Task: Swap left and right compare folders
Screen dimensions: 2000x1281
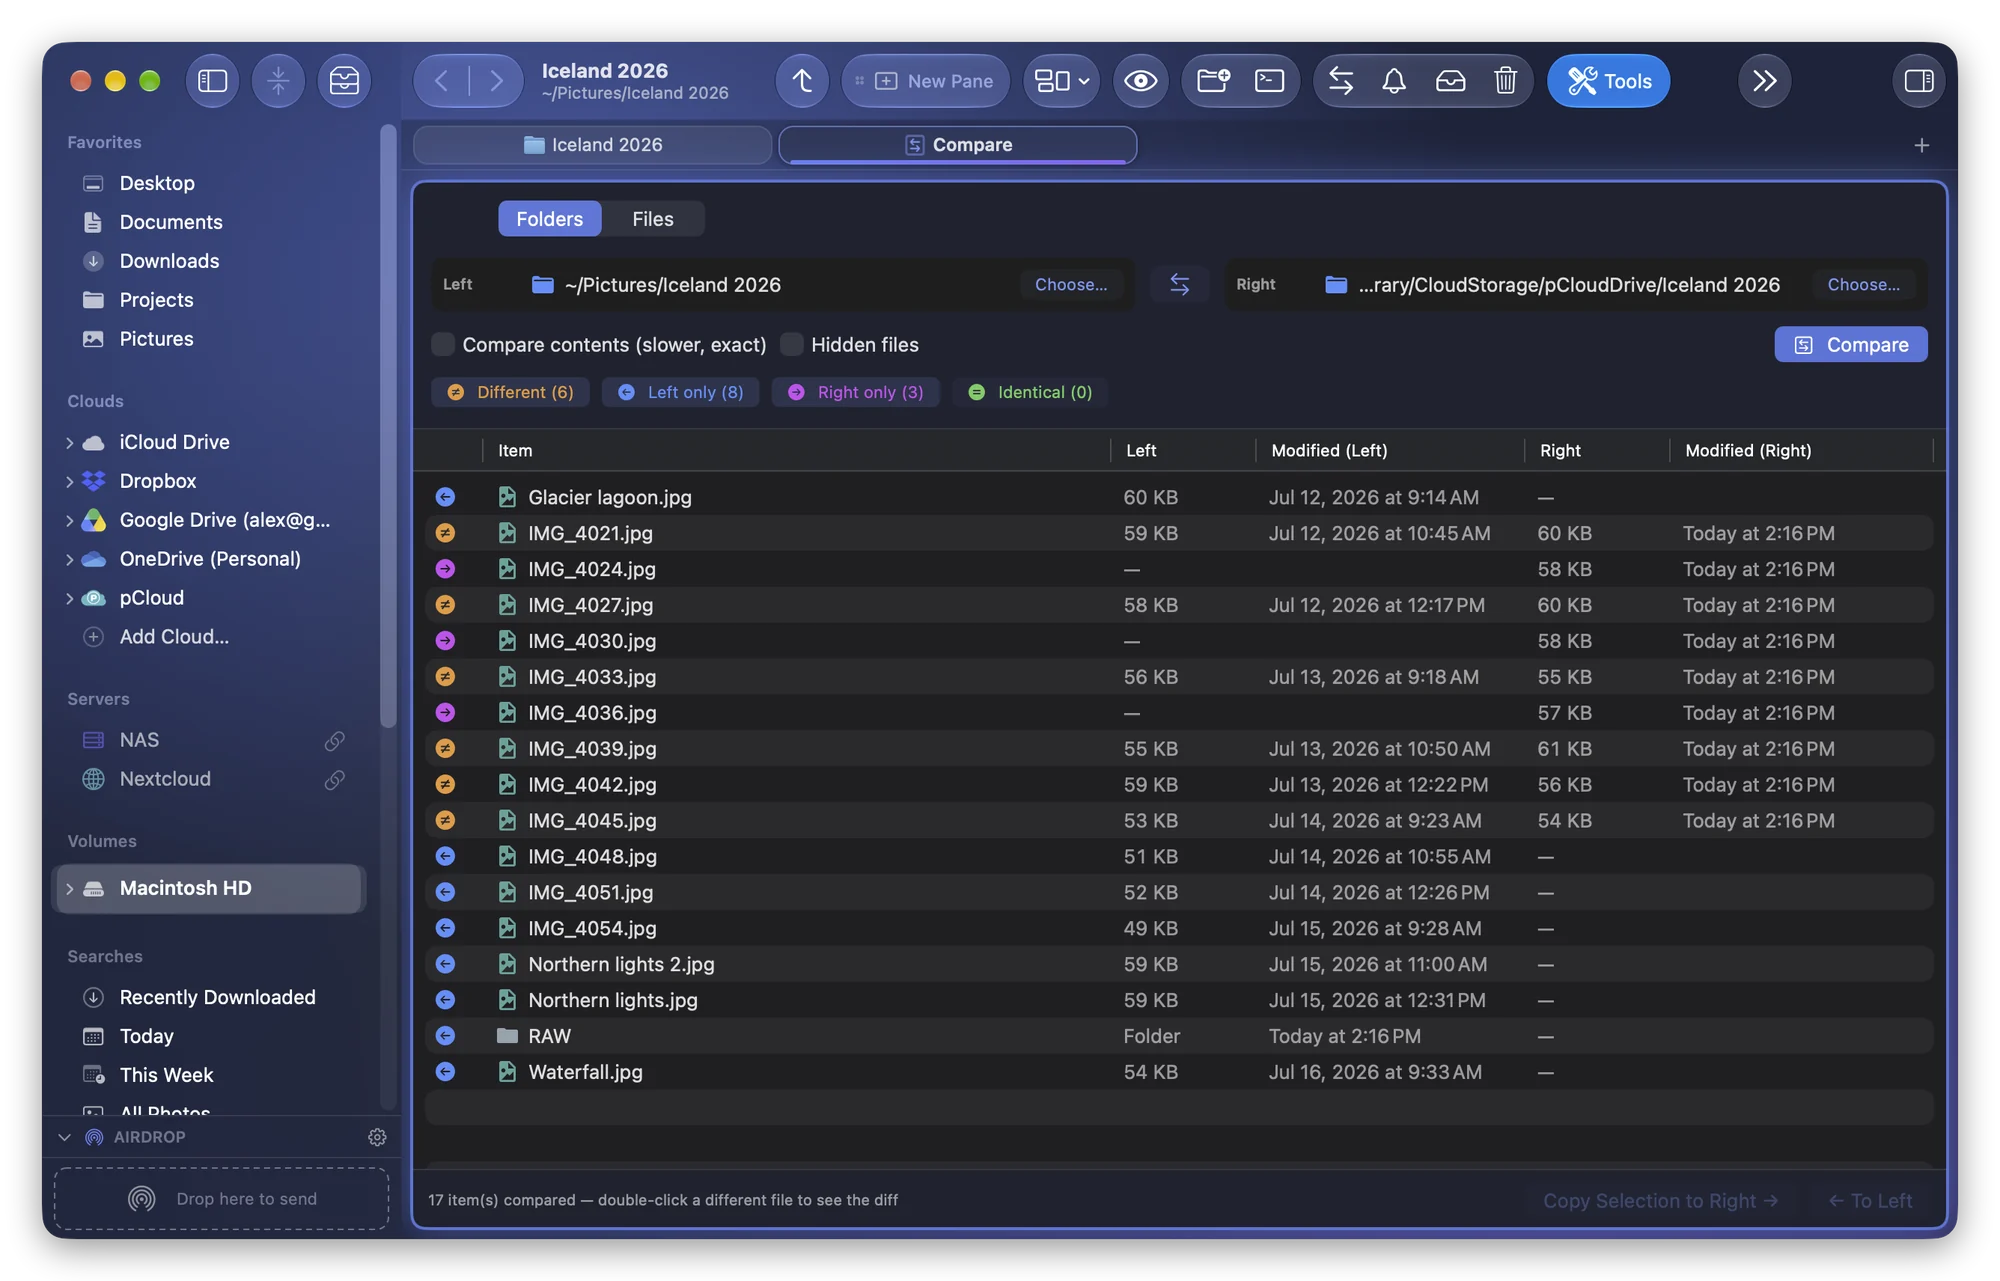Action: (x=1179, y=285)
